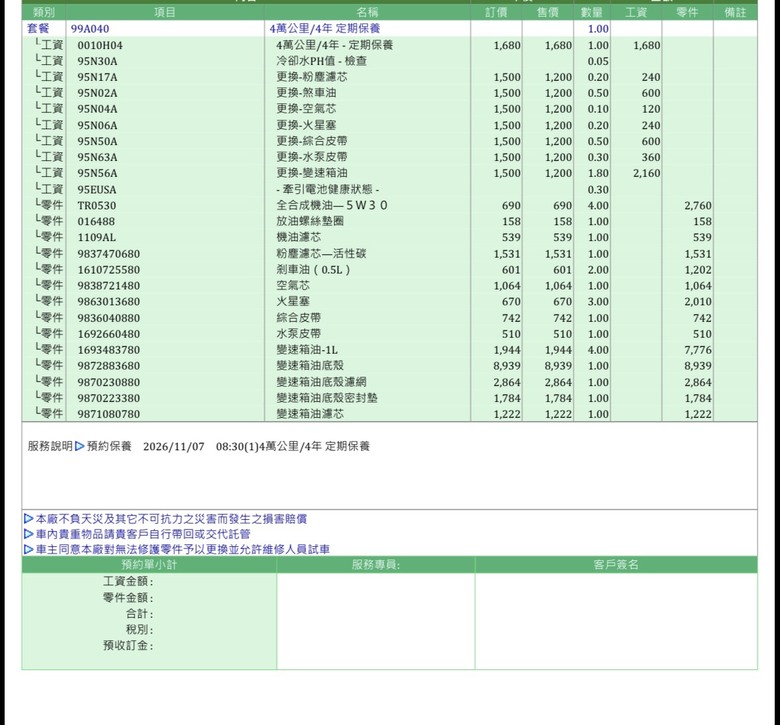
Task: Select part number 9836040880
Action: click(x=108, y=318)
